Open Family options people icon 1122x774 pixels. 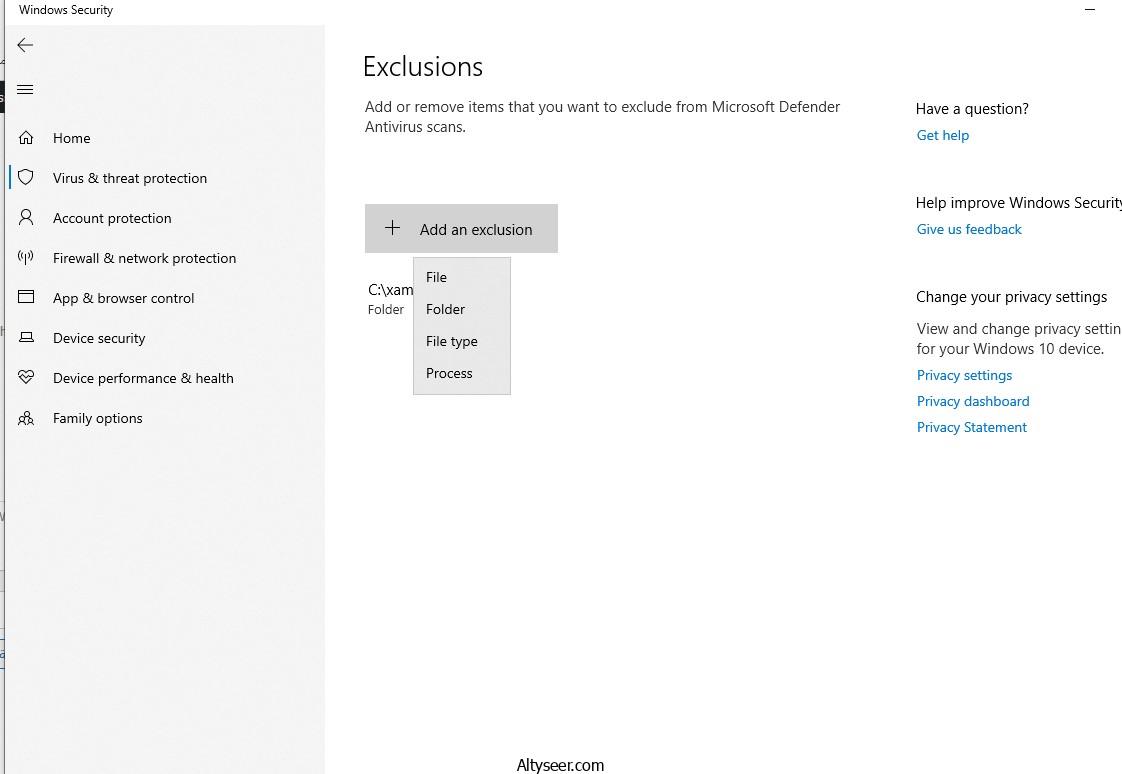pos(26,418)
